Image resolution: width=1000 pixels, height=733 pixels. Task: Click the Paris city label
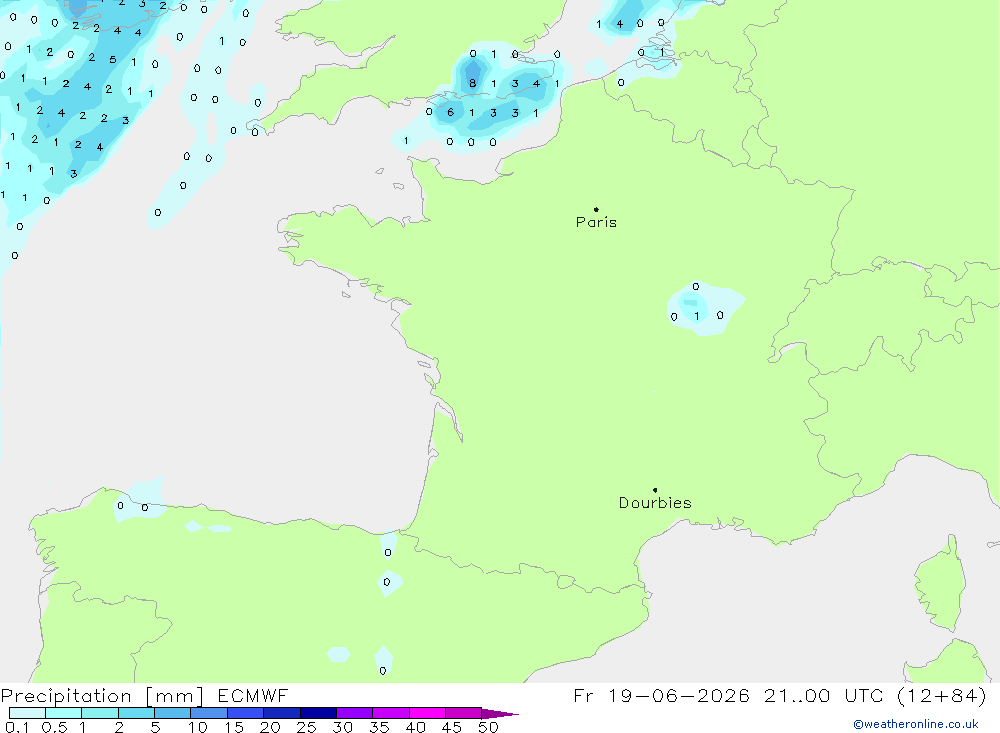[596, 222]
